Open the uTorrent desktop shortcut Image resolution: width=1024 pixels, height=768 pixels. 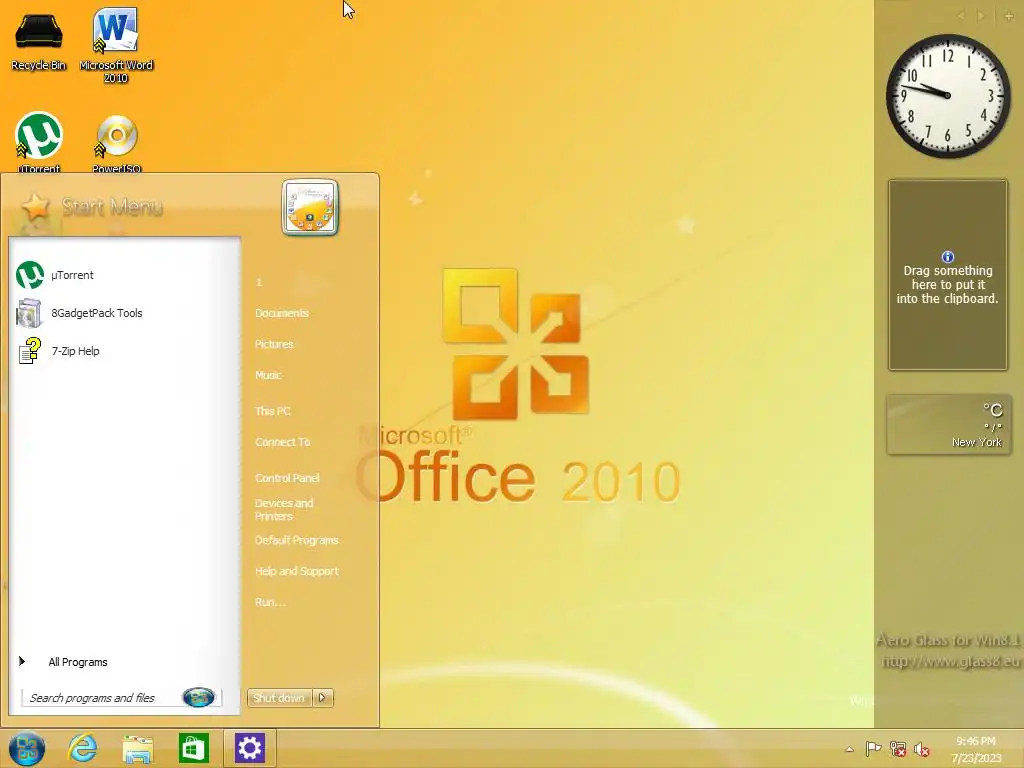pos(39,142)
